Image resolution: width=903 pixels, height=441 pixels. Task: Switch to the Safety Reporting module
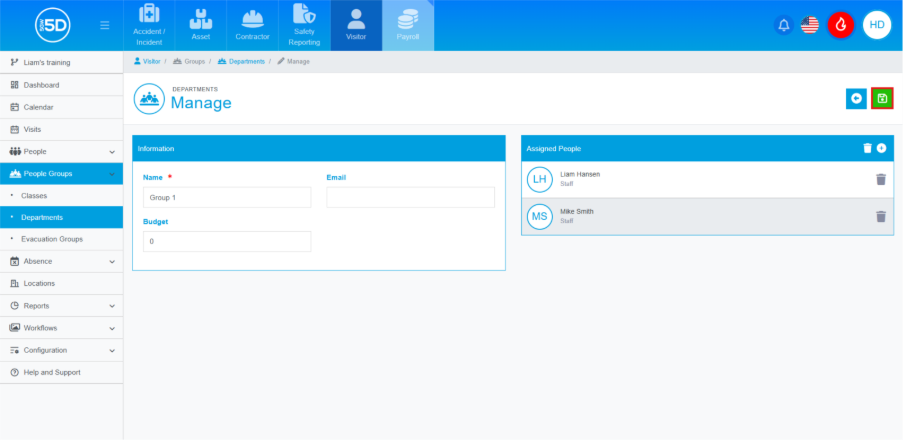click(x=304, y=25)
